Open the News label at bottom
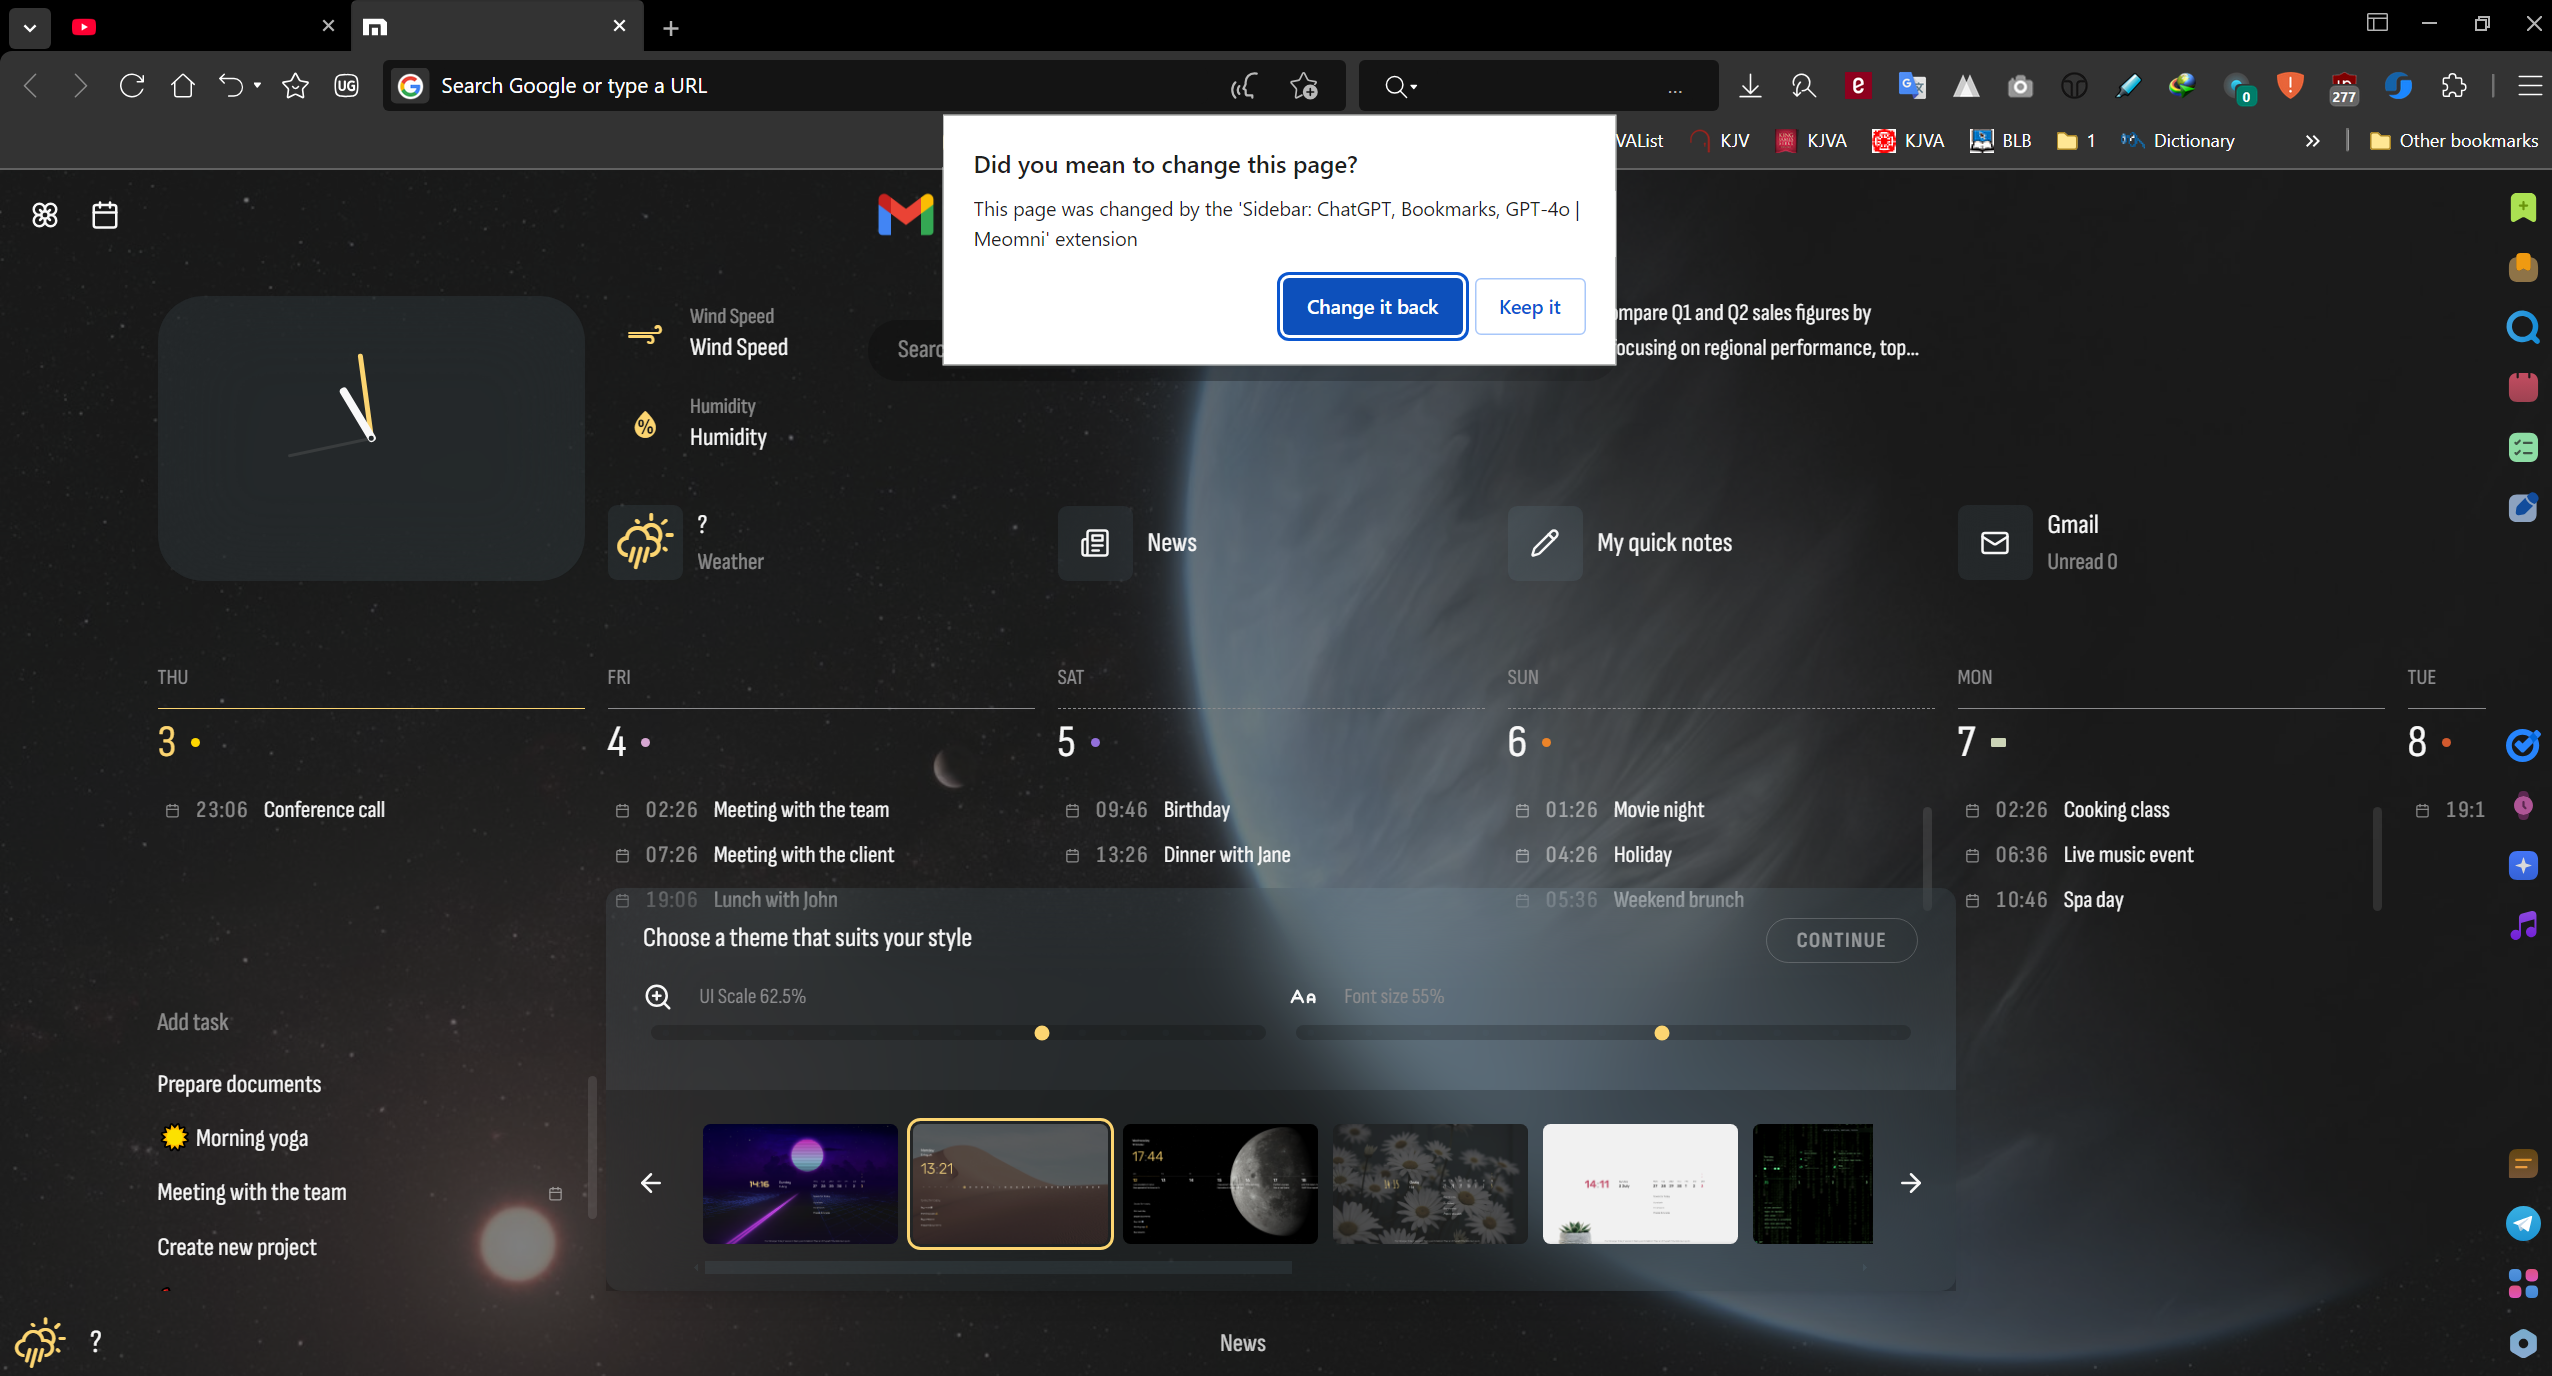This screenshot has width=2552, height=1376. pyautogui.click(x=1242, y=1343)
